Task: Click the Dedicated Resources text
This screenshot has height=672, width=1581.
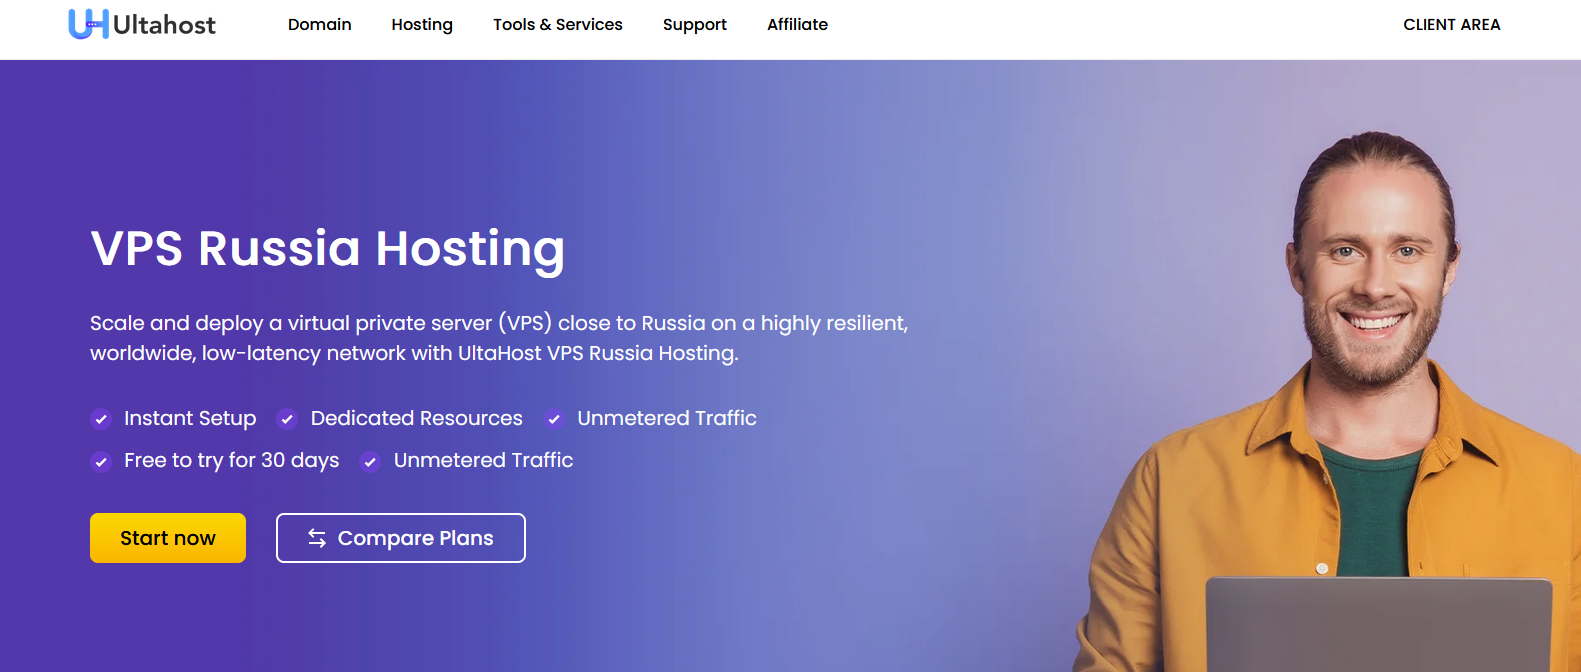Action: (417, 418)
